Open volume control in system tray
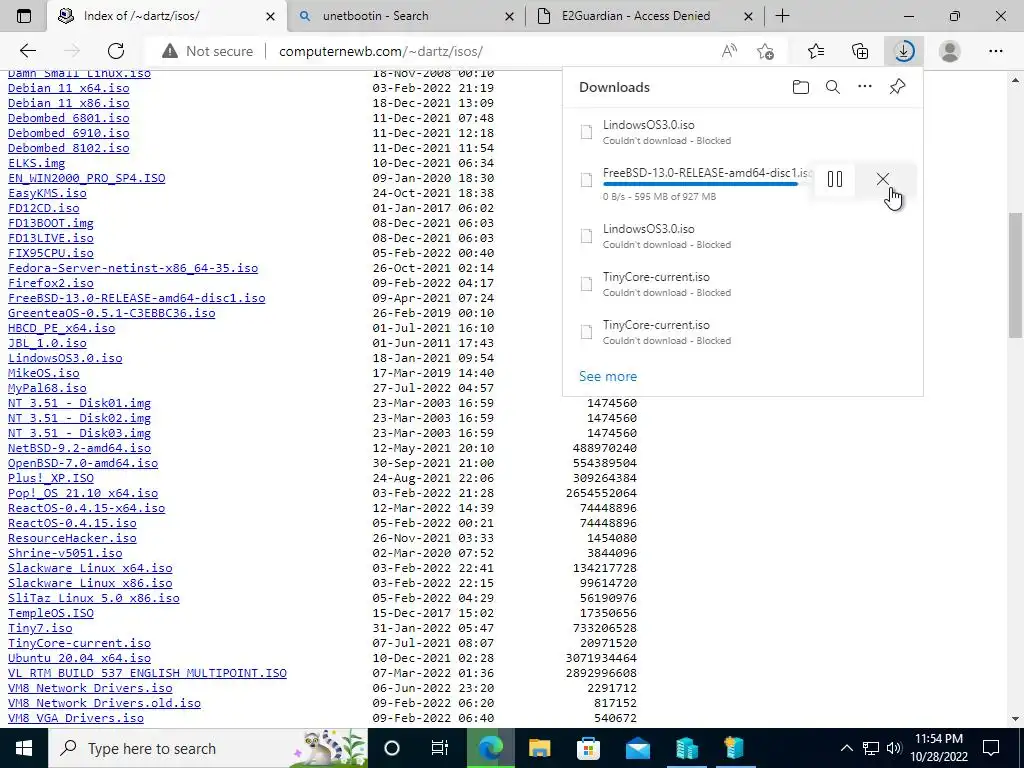1024x768 pixels. pos(894,748)
